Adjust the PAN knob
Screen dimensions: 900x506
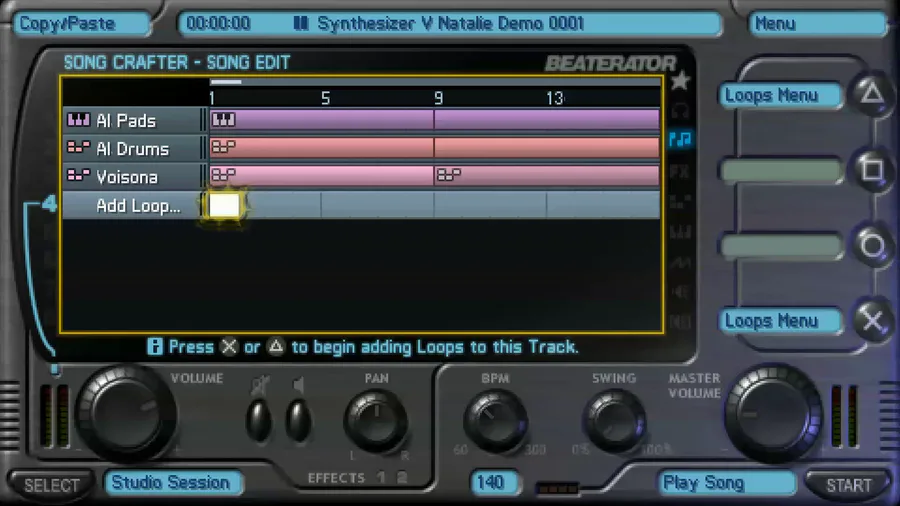pyautogui.click(x=377, y=422)
